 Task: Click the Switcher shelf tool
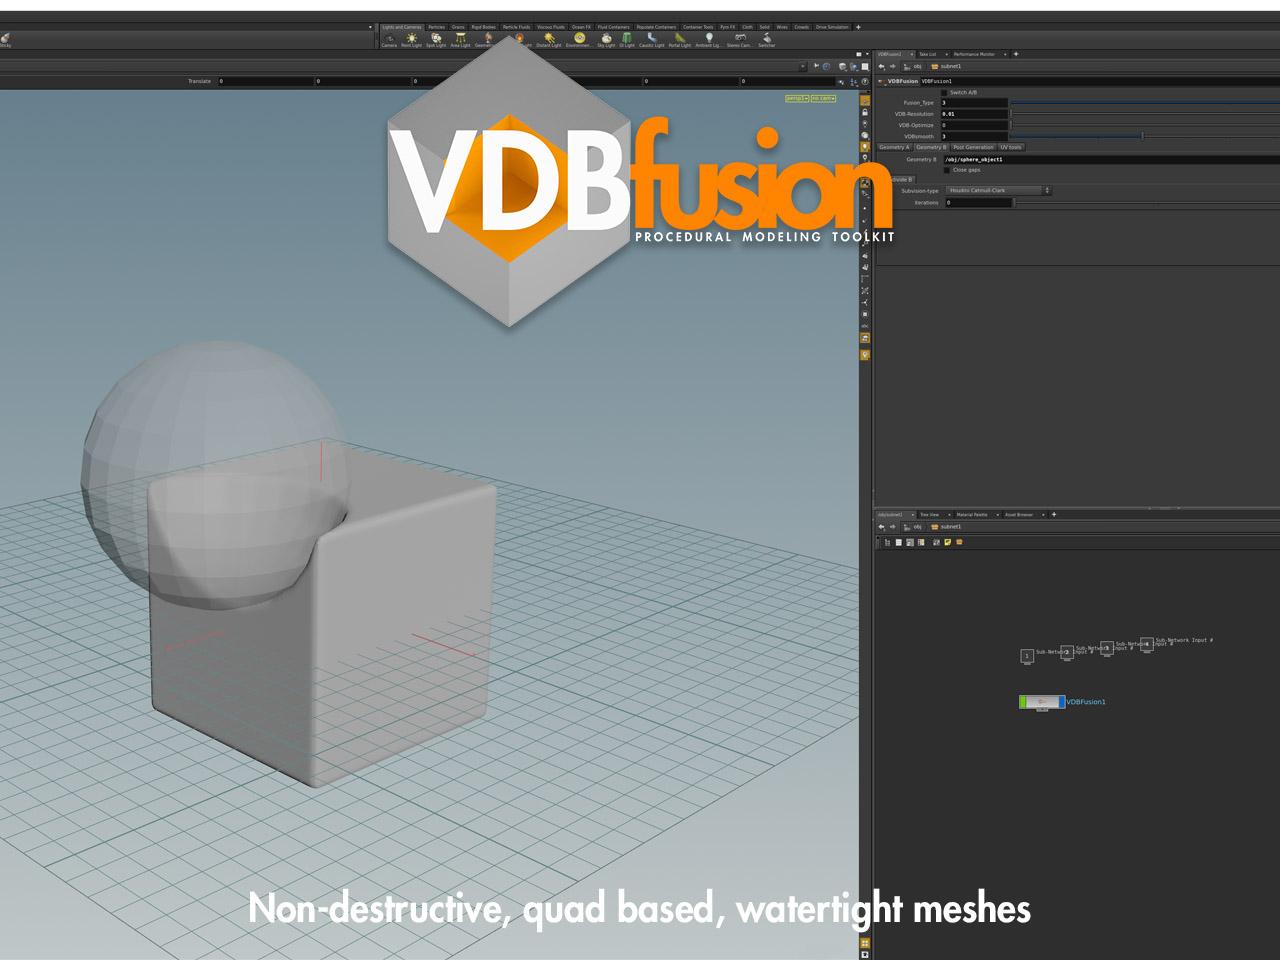point(766,39)
